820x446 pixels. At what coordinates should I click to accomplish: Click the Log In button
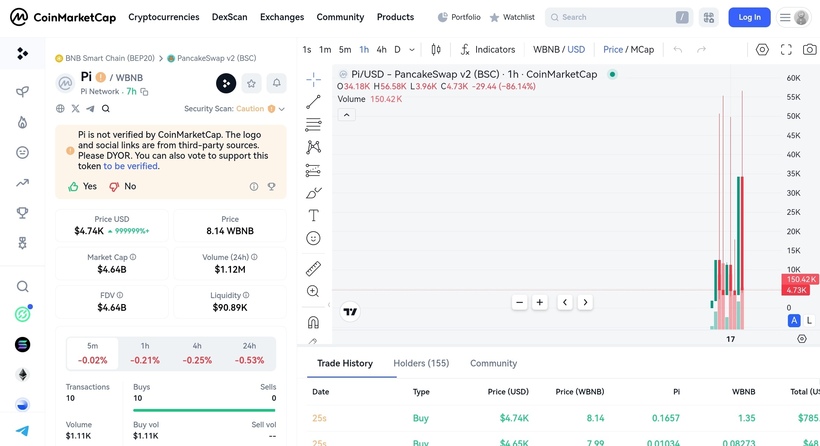click(749, 17)
